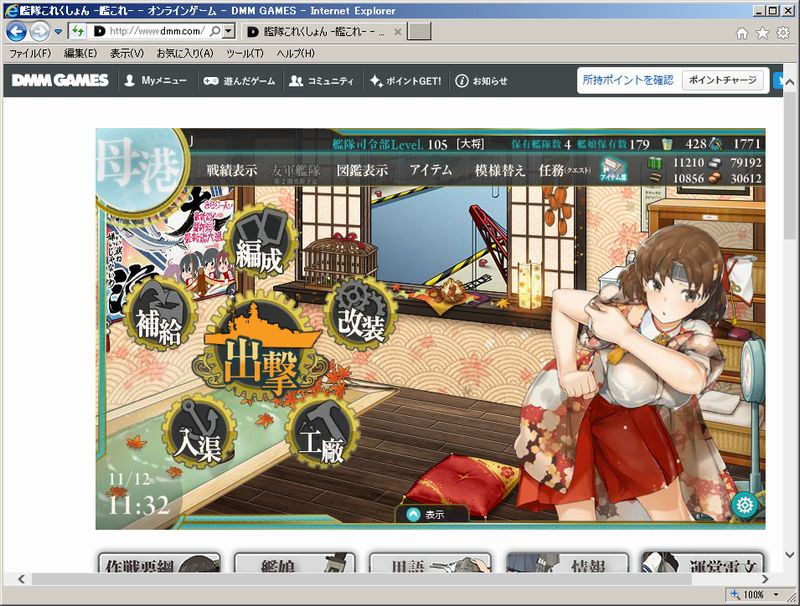Click the vertical scrollbar up arrow

[790, 82]
